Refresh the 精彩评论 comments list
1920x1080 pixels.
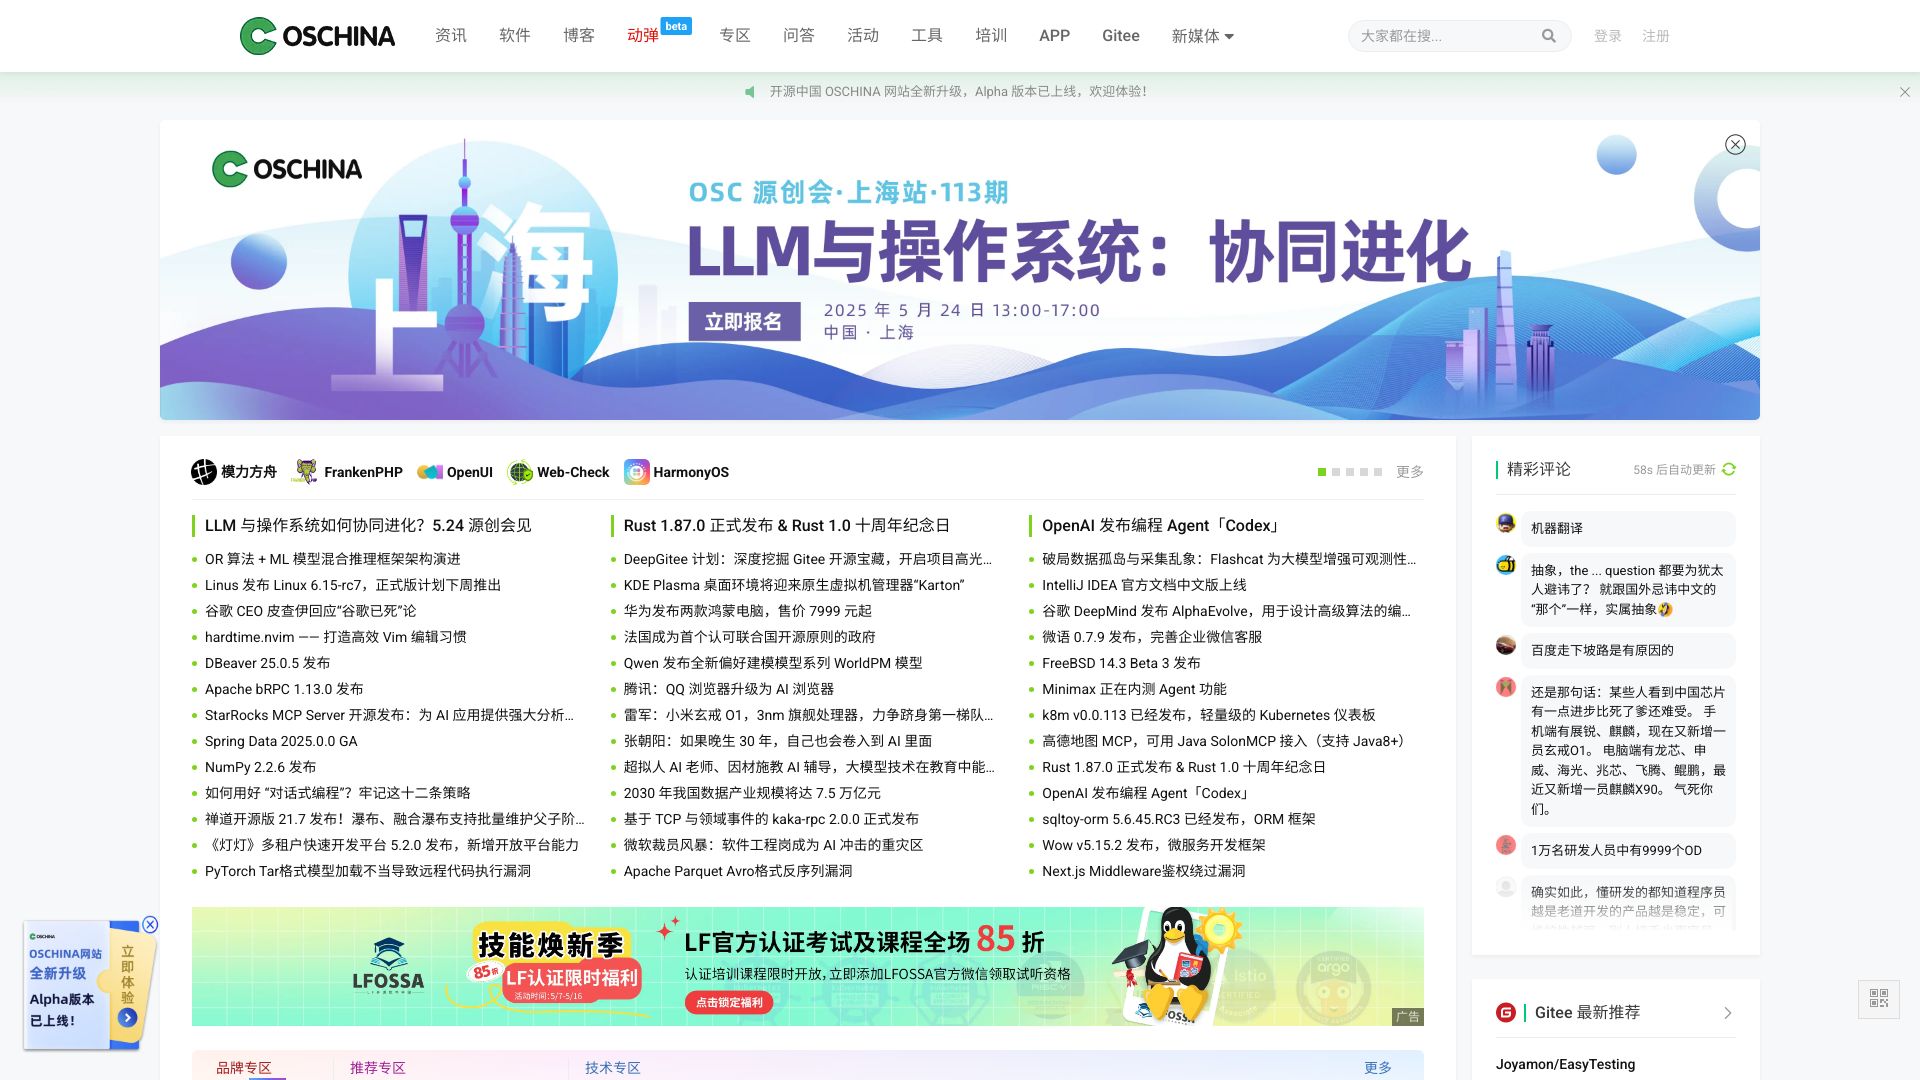coord(1729,470)
